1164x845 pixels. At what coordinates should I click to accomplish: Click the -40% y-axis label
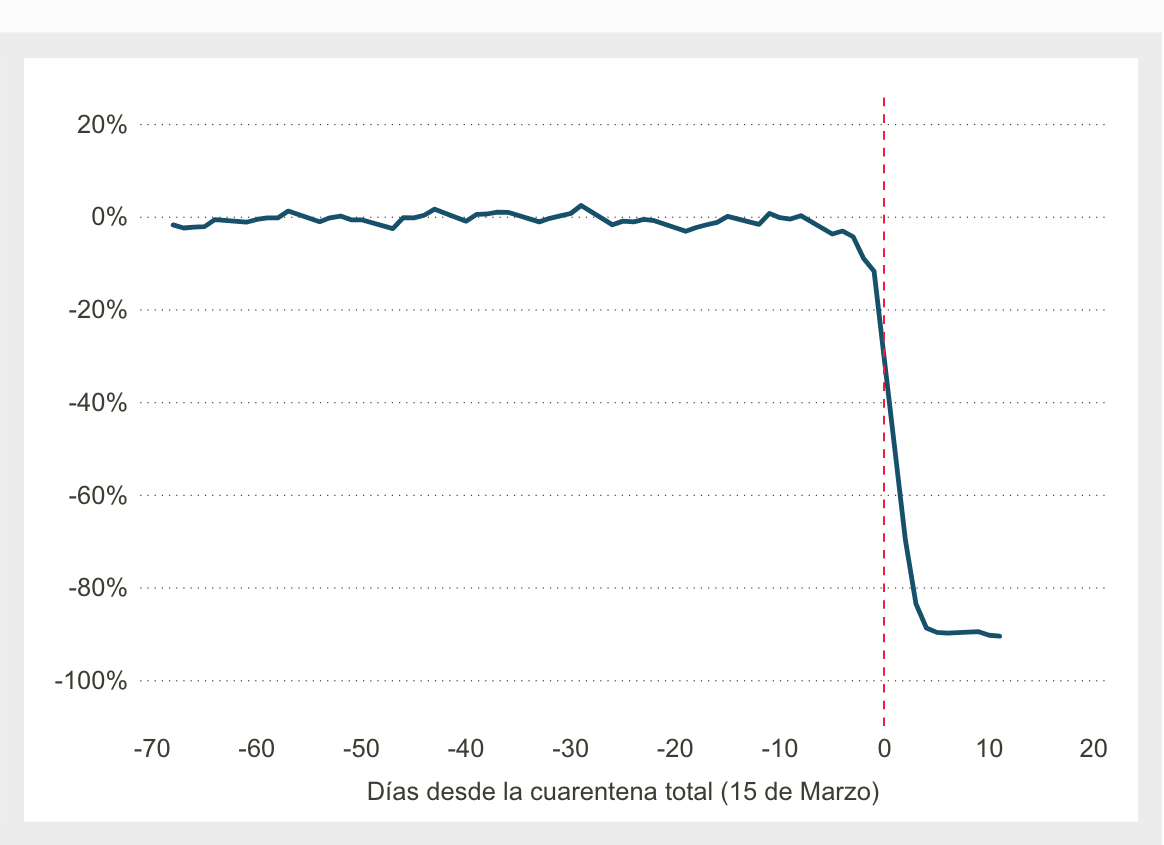97,403
